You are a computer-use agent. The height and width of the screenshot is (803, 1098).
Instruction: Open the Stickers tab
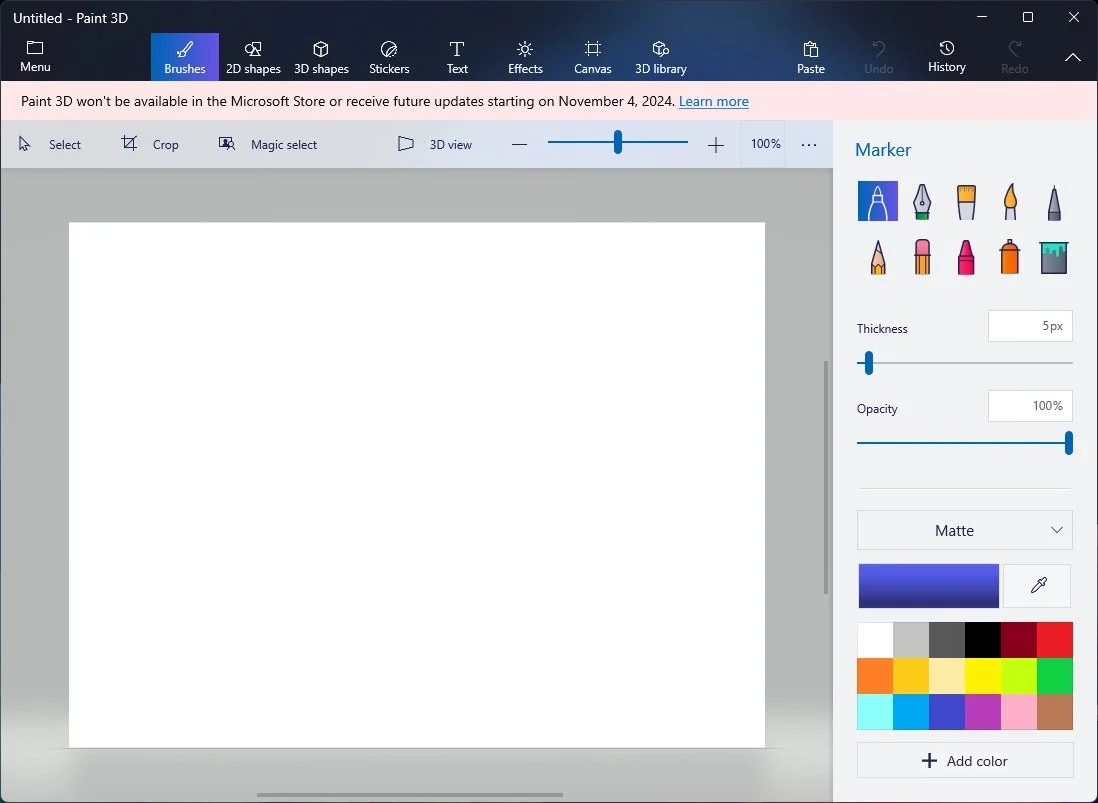[x=389, y=56]
